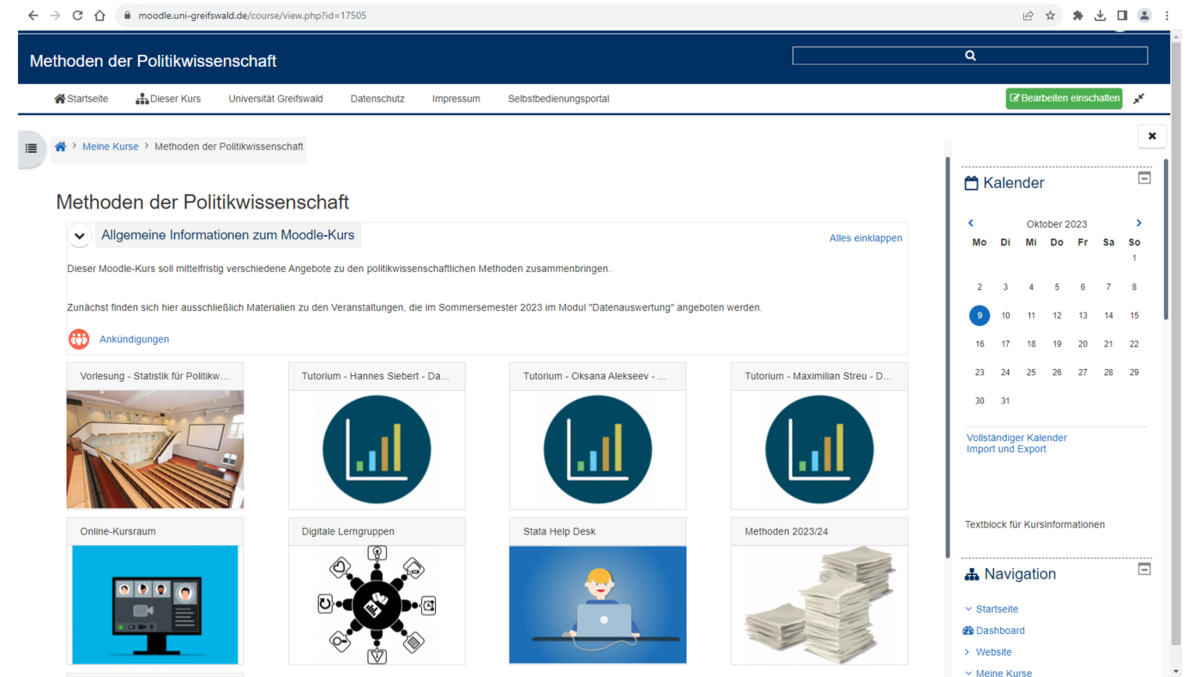Click the Ankündigungen forum icon
Image resolution: width=1200 pixels, height=677 pixels.
79,339
